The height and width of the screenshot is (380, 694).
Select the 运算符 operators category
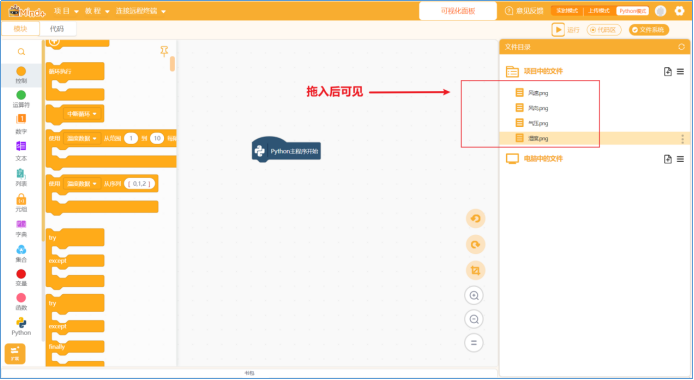coord(21,99)
